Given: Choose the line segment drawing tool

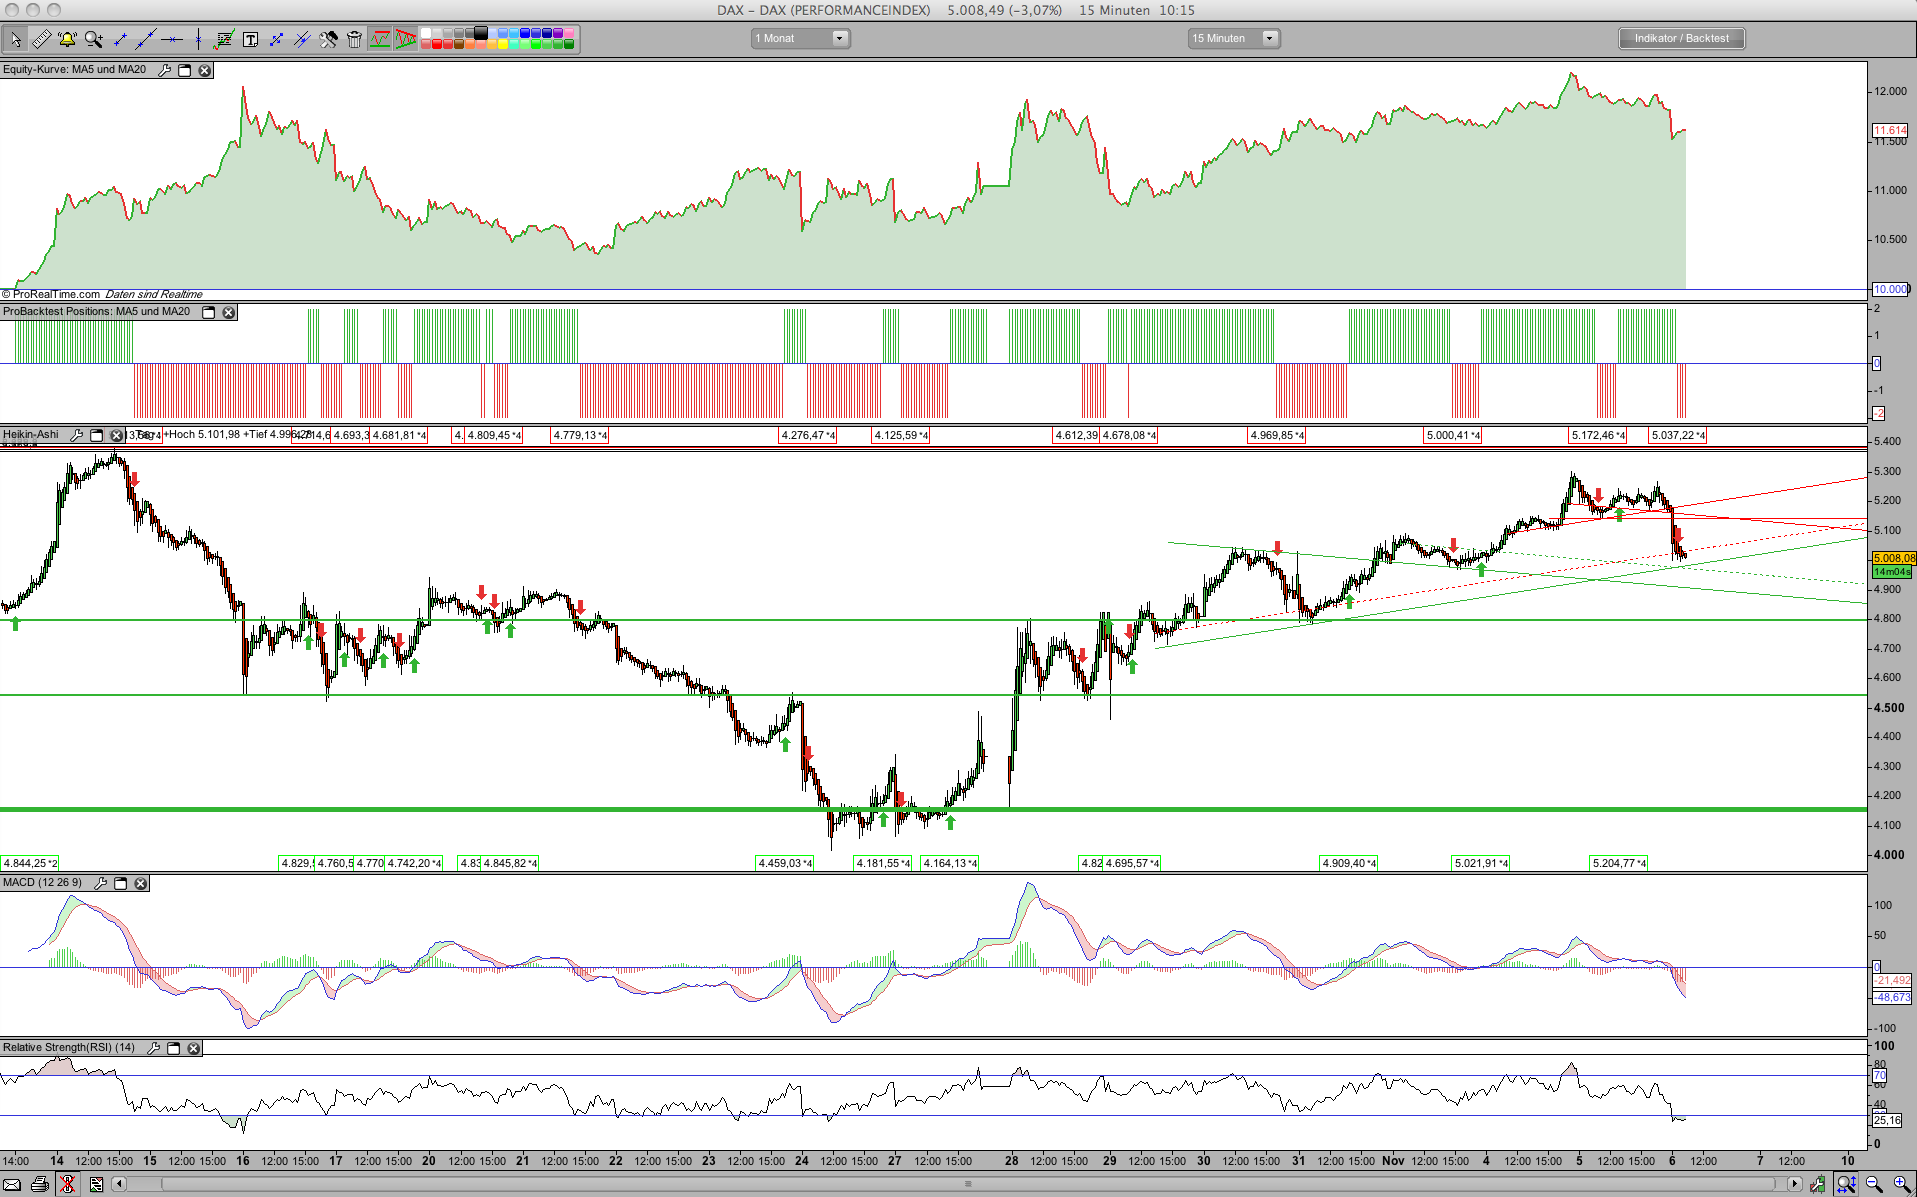Looking at the screenshot, I should pyautogui.click(x=120, y=39).
